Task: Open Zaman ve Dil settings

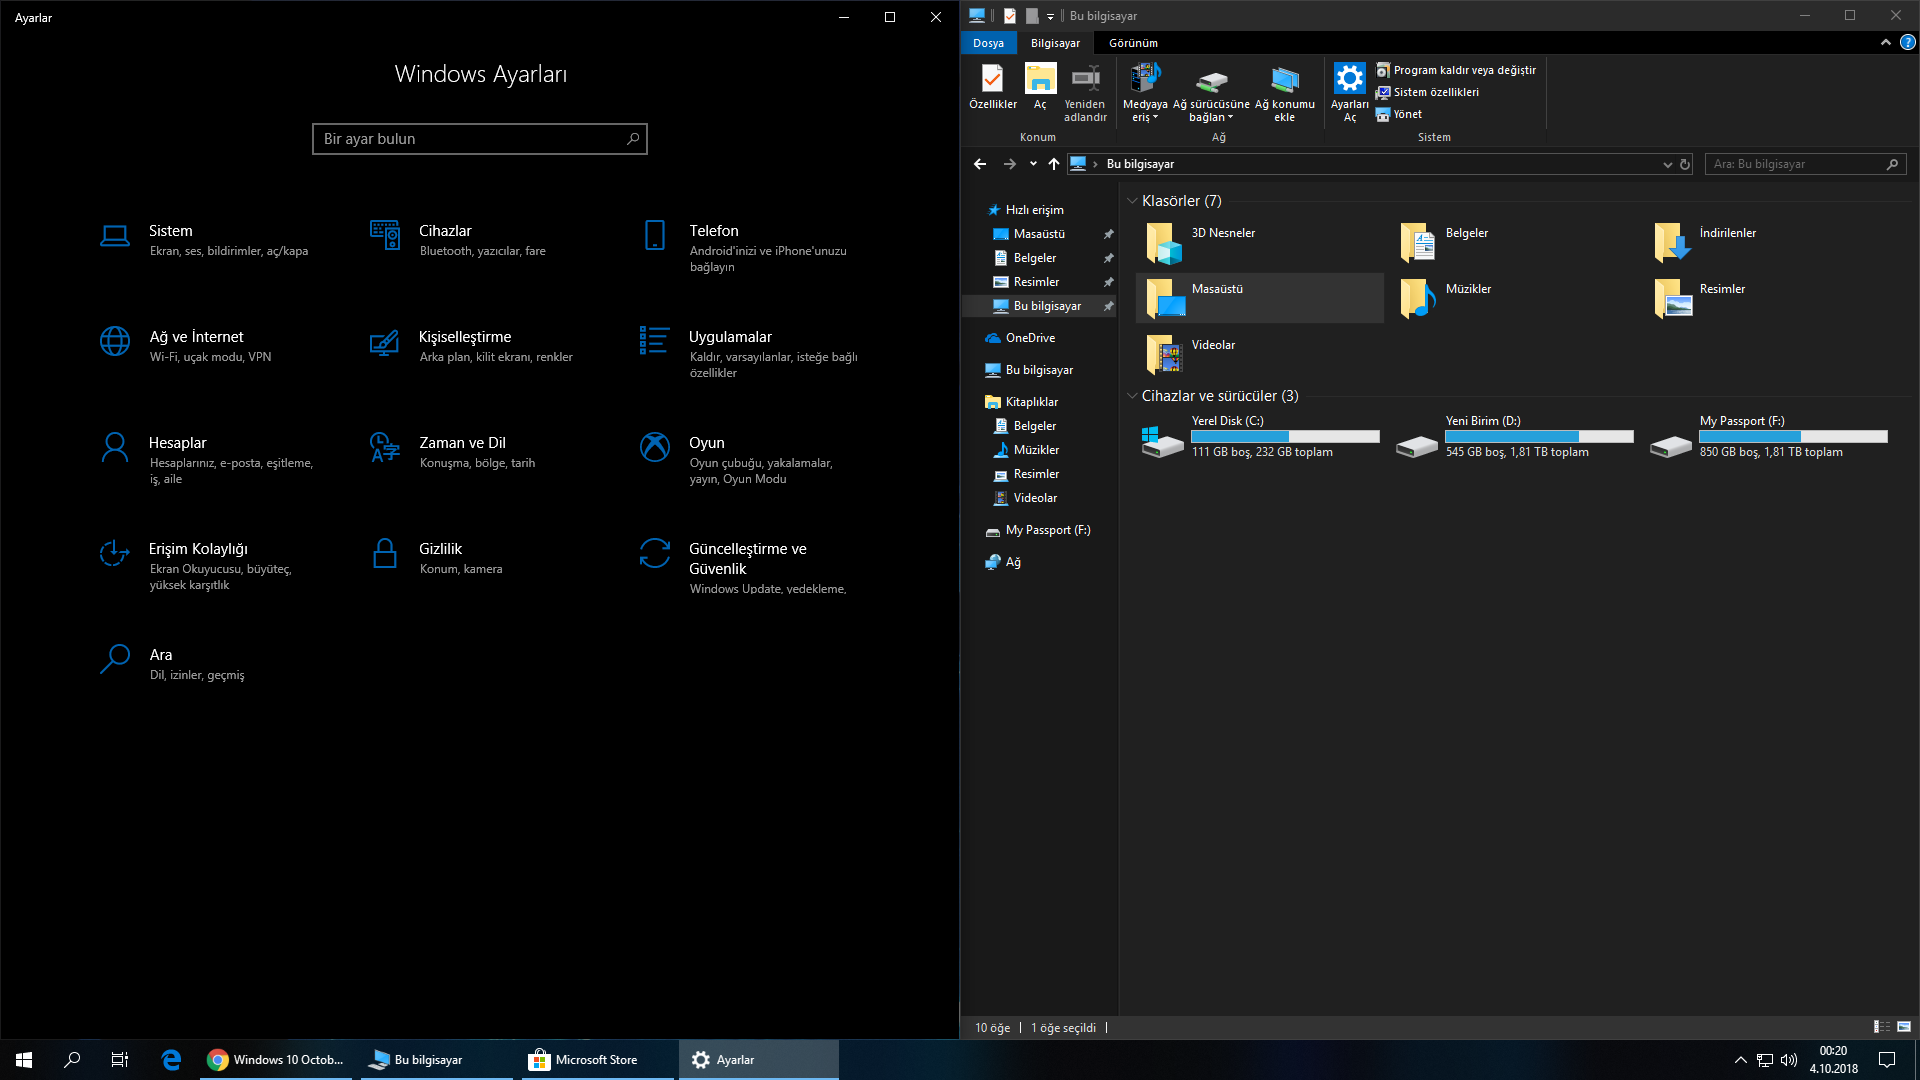Action: coord(453,452)
